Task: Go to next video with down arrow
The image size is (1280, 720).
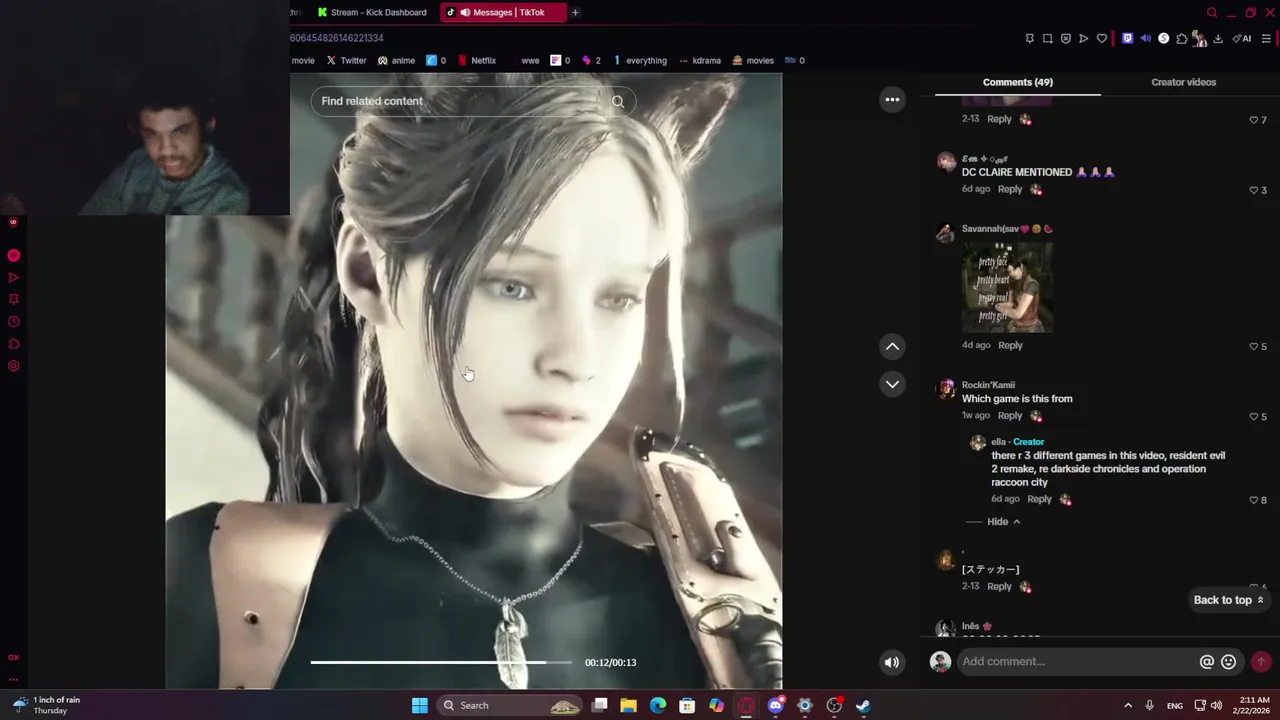Action: click(x=892, y=384)
